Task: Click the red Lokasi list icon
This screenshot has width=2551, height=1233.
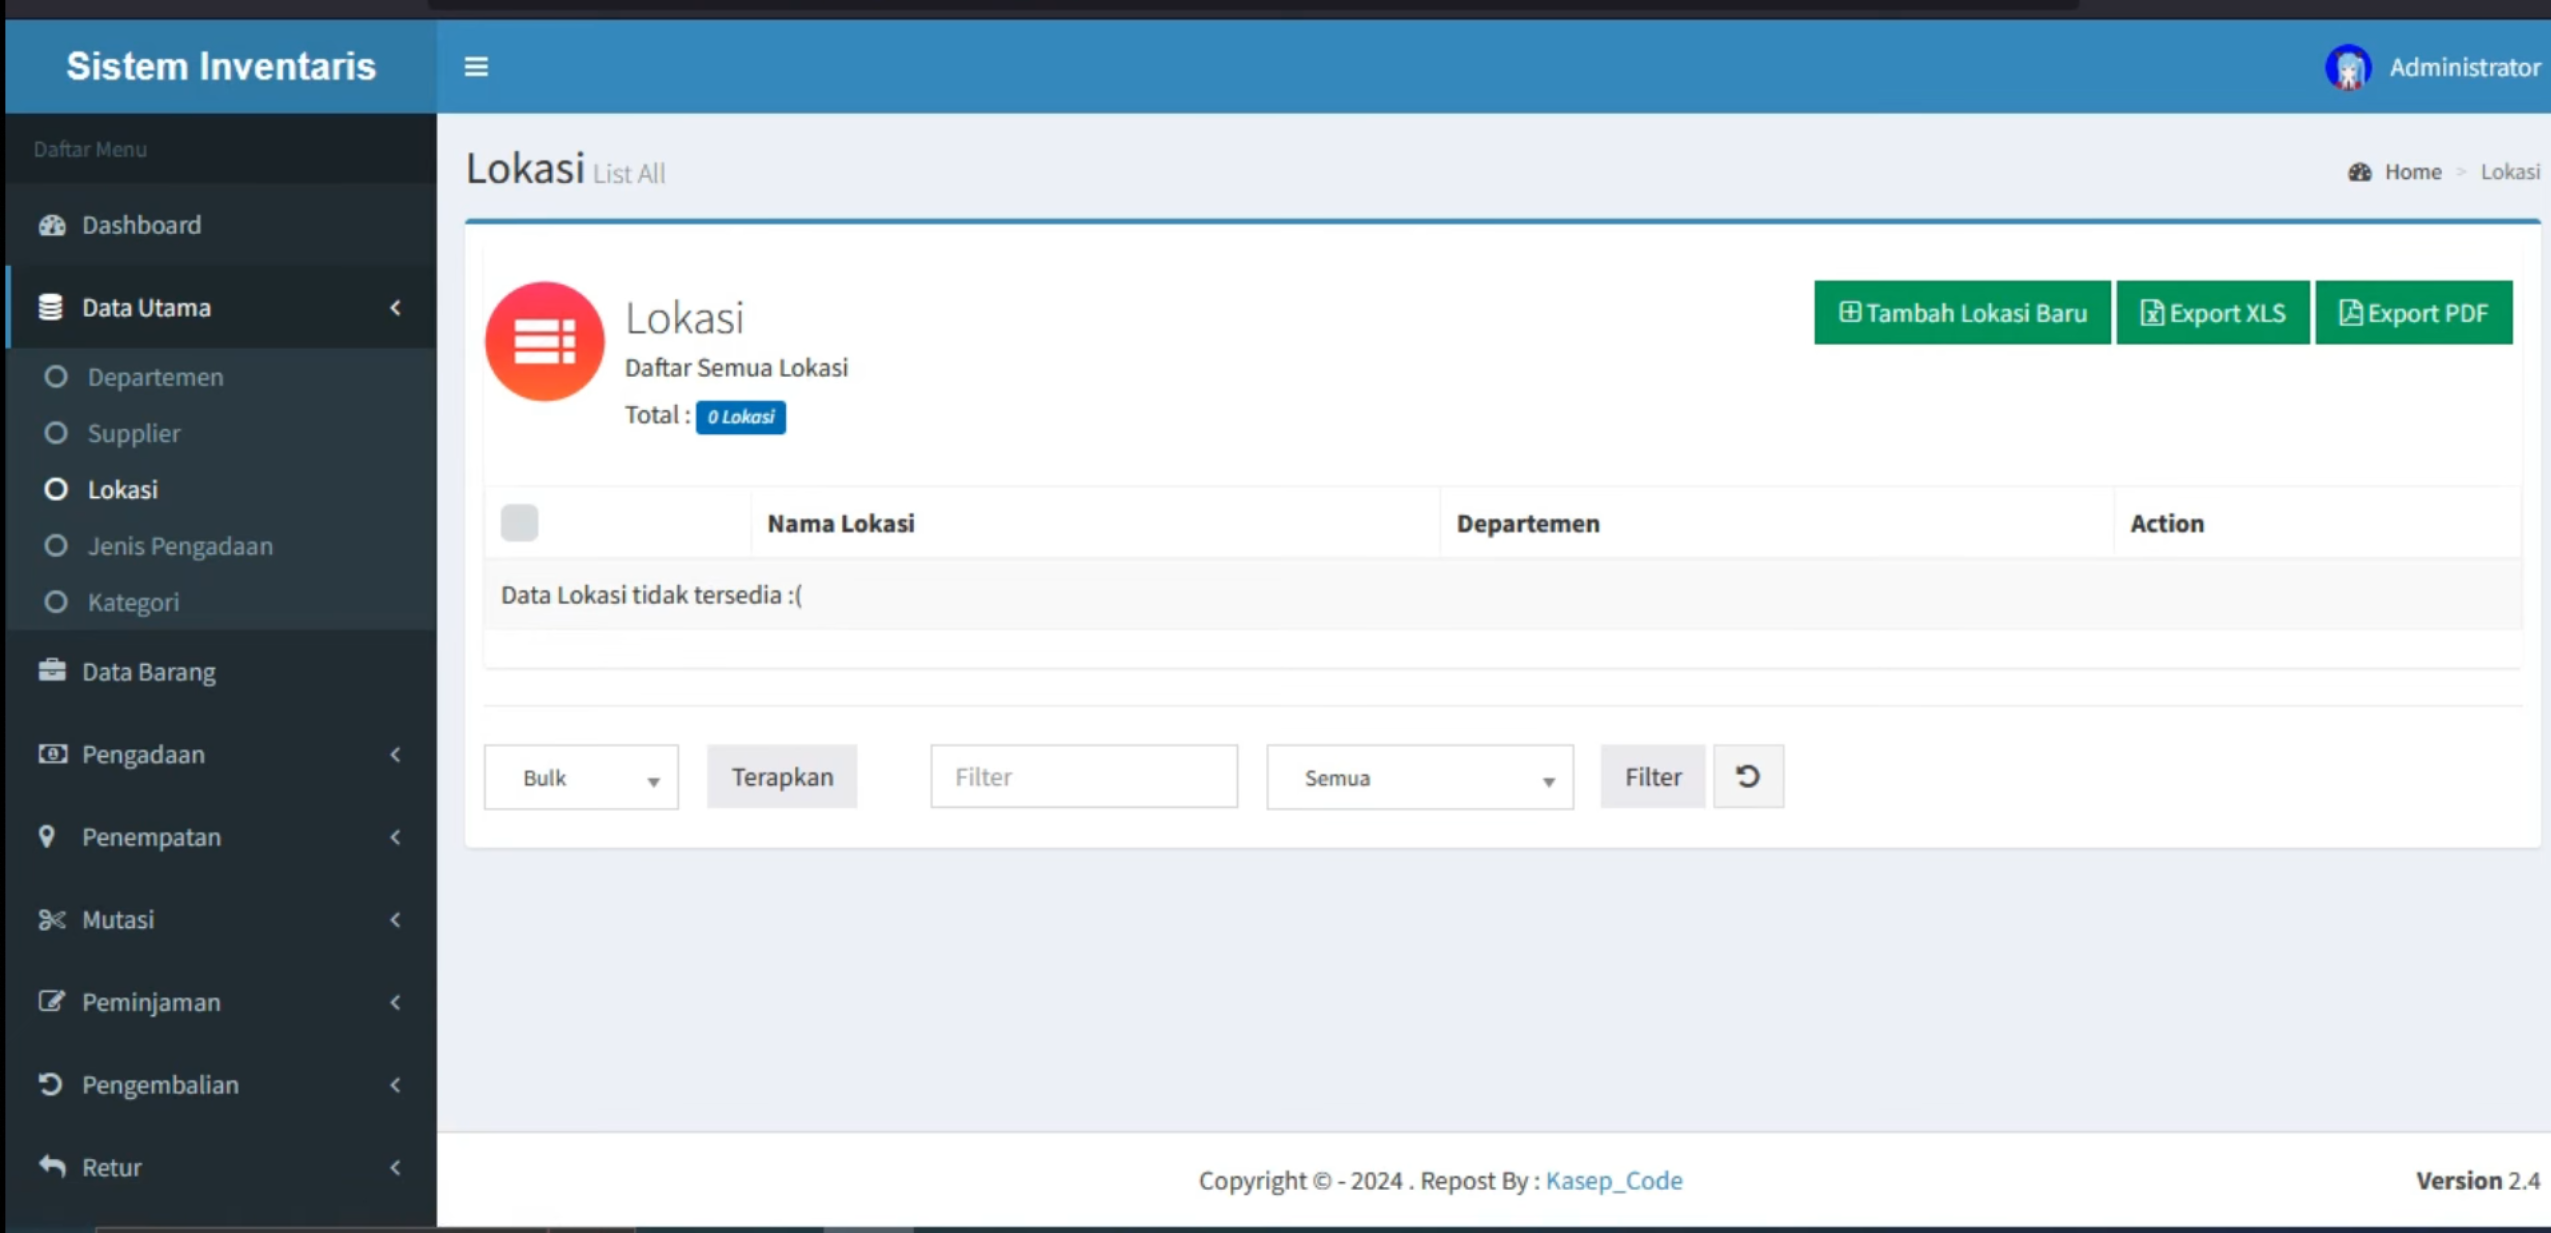Action: [545, 341]
